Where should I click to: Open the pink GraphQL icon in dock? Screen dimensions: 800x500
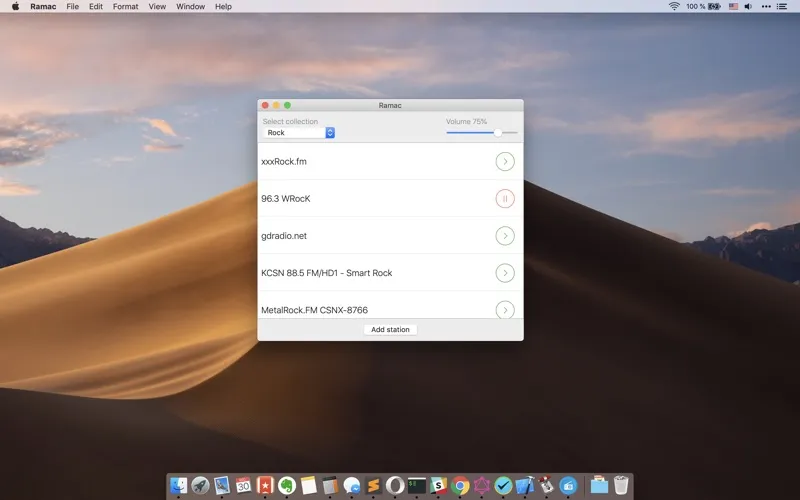[482, 485]
